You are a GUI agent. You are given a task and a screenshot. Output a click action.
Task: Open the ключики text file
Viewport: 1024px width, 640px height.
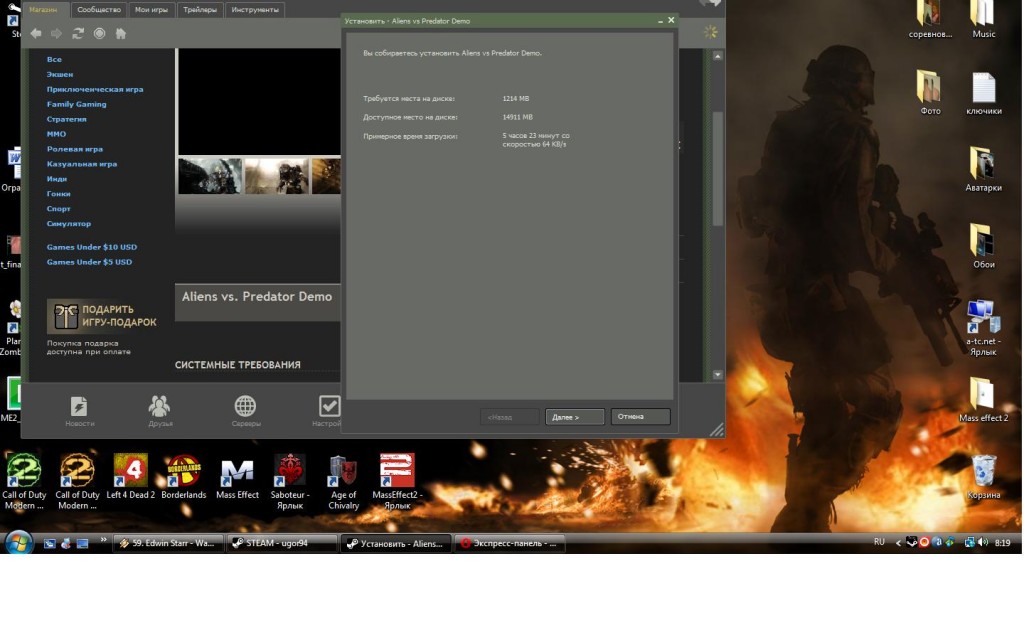tap(984, 93)
